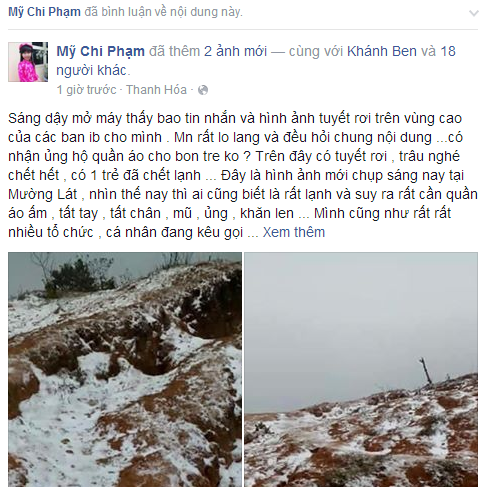Open the left snowy hillside photo
The height and width of the screenshot is (487, 490).
pyautogui.click(x=125, y=370)
